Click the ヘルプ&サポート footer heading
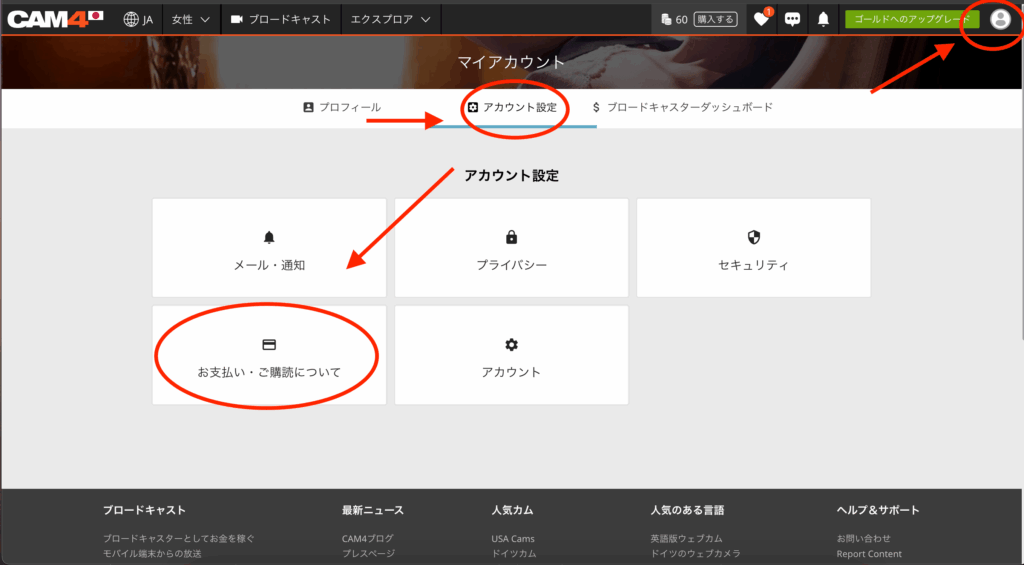 [878, 510]
